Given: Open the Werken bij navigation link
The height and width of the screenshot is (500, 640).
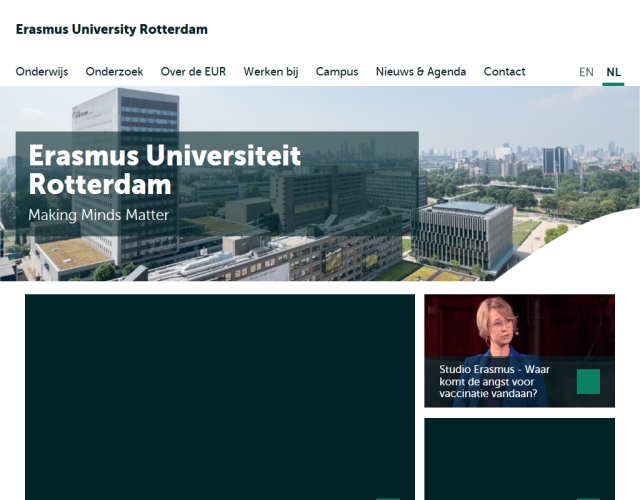Looking at the screenshot, I should (x=271, y=72).
